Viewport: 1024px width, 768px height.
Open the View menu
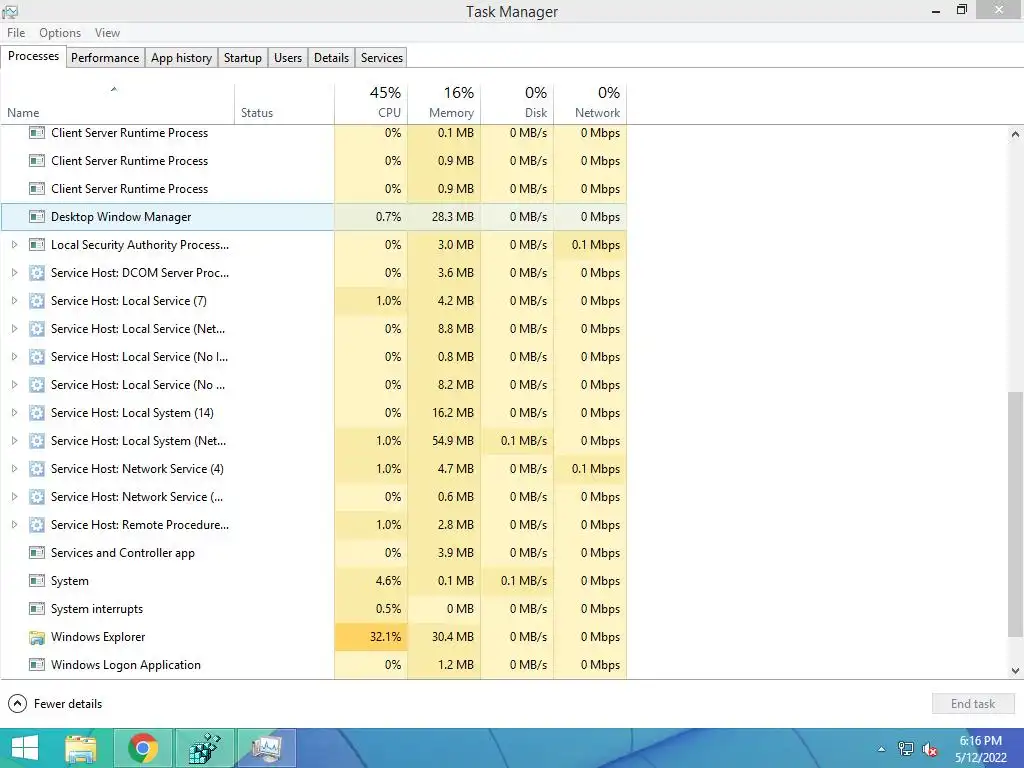click(107, 33)
